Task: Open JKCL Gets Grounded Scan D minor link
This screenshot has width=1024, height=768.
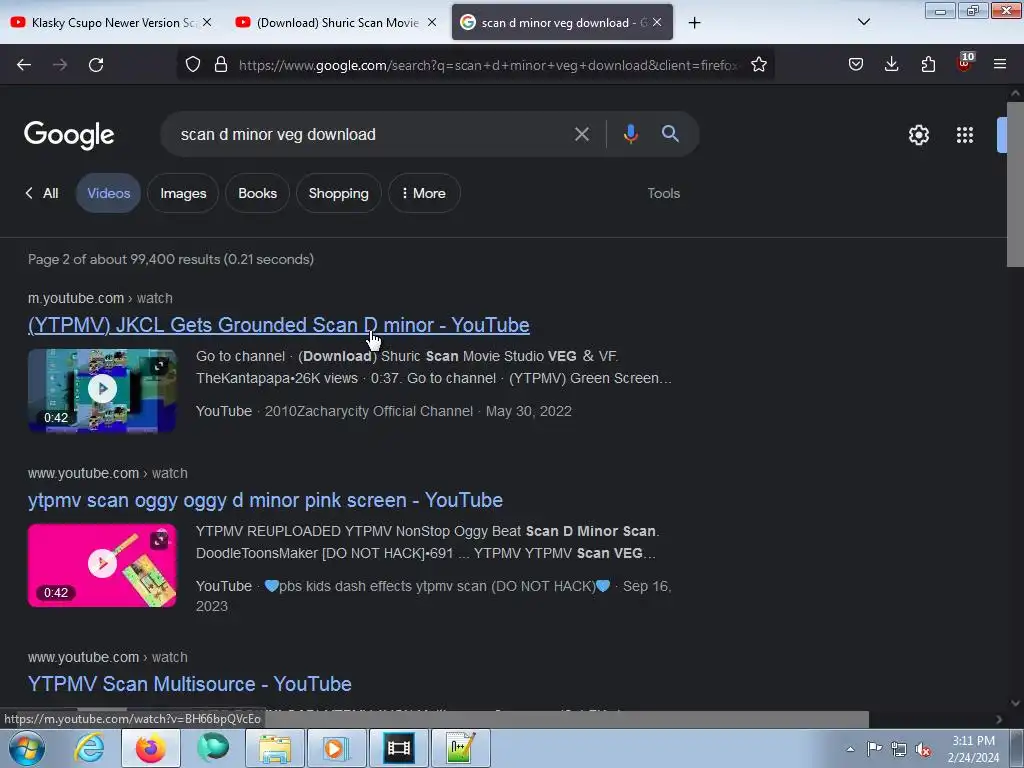Action: 278,325
